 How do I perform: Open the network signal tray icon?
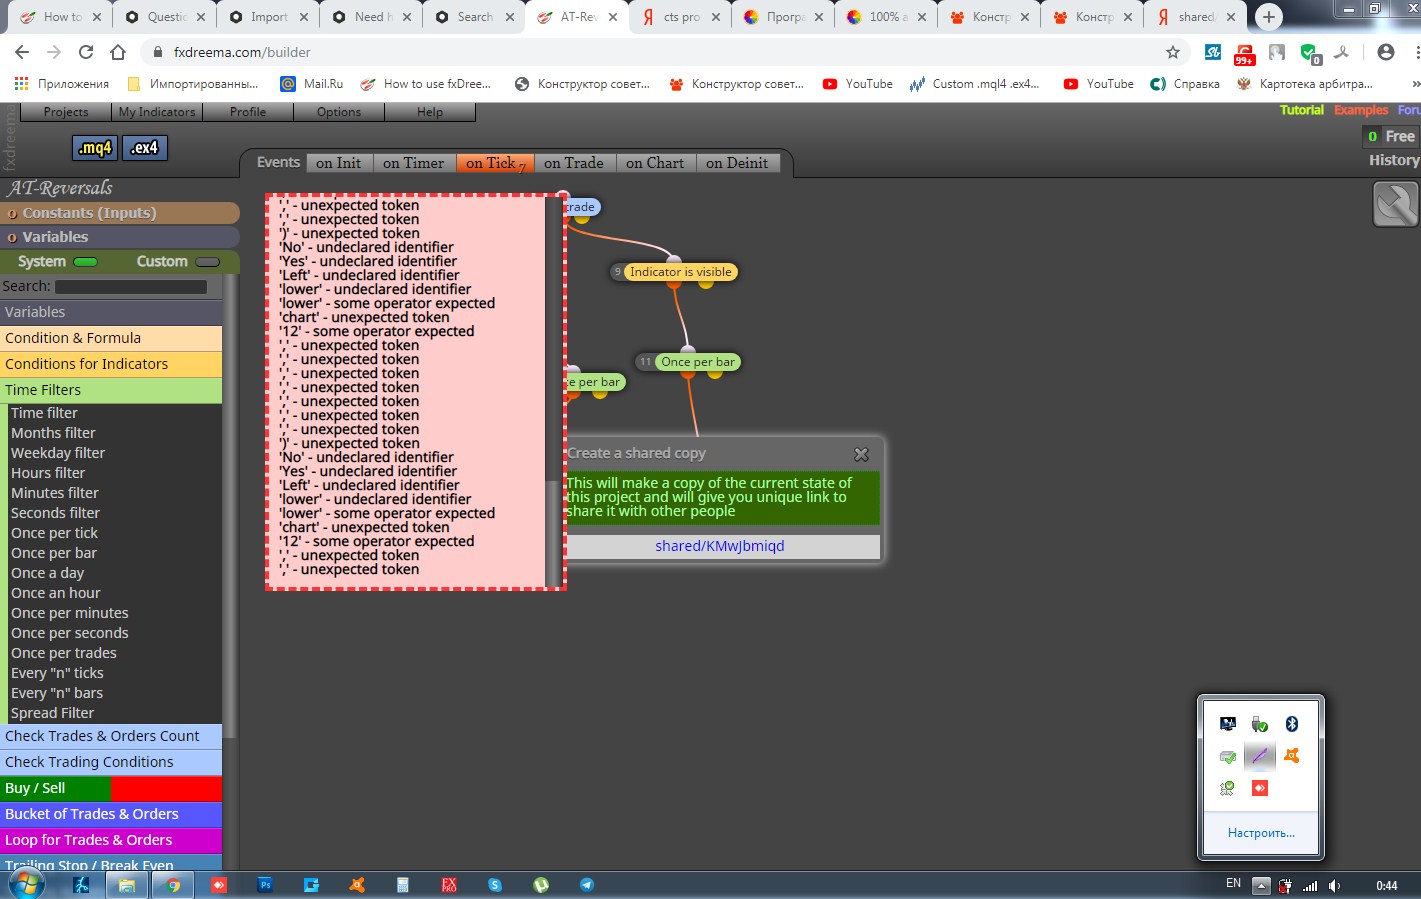click(1309, 885)
